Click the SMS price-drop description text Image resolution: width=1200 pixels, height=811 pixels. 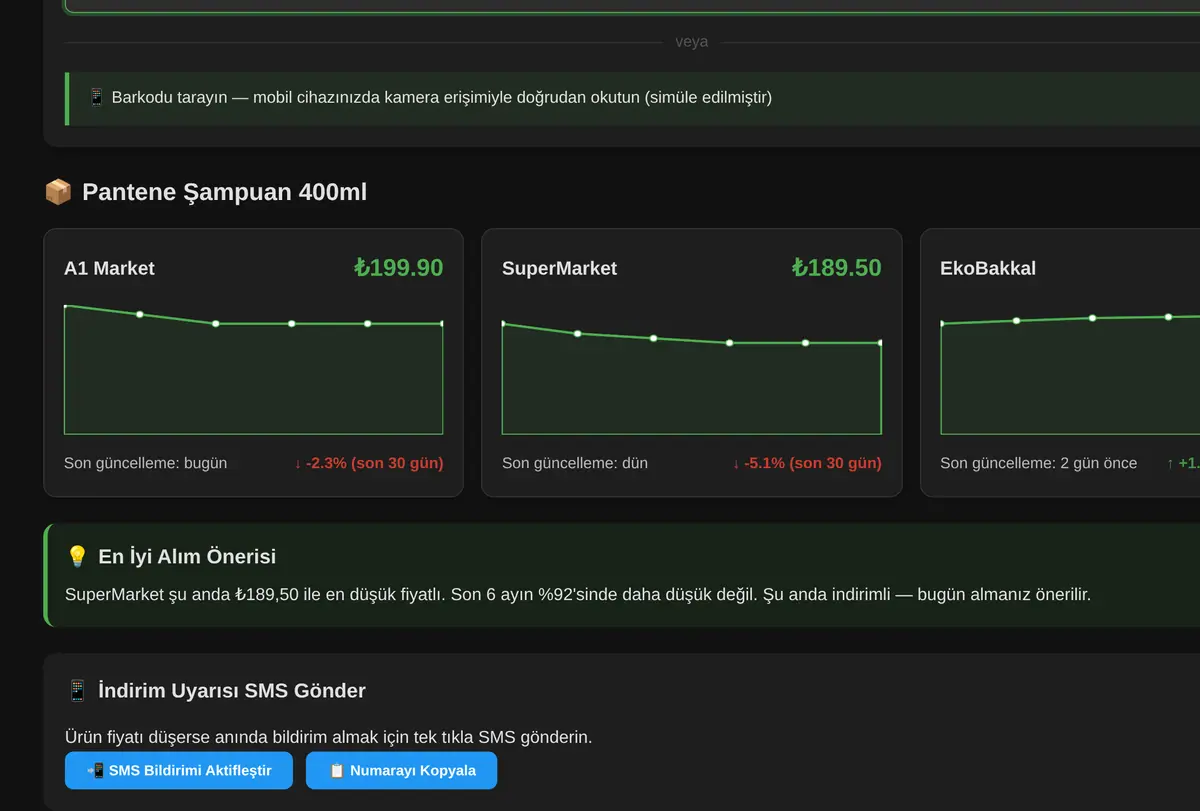[328, 737]
